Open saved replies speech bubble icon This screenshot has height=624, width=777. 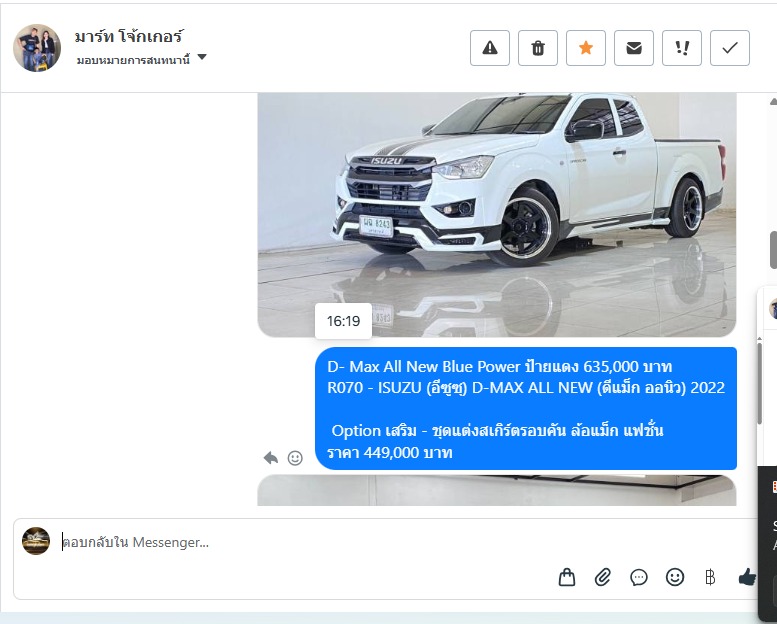tap(639, 577)
